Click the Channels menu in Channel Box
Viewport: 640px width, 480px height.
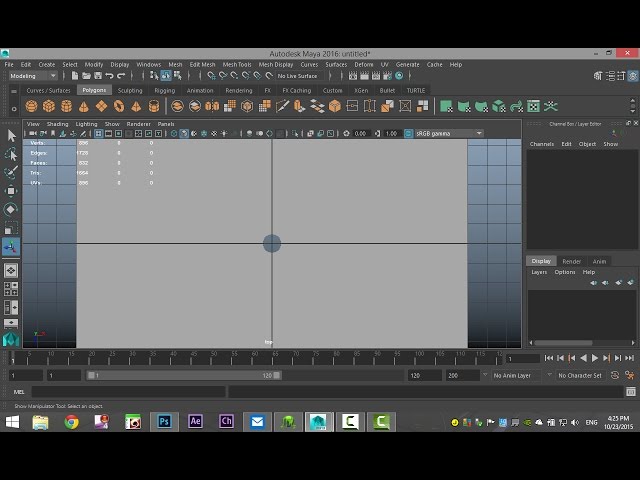[x=542, y=144]
